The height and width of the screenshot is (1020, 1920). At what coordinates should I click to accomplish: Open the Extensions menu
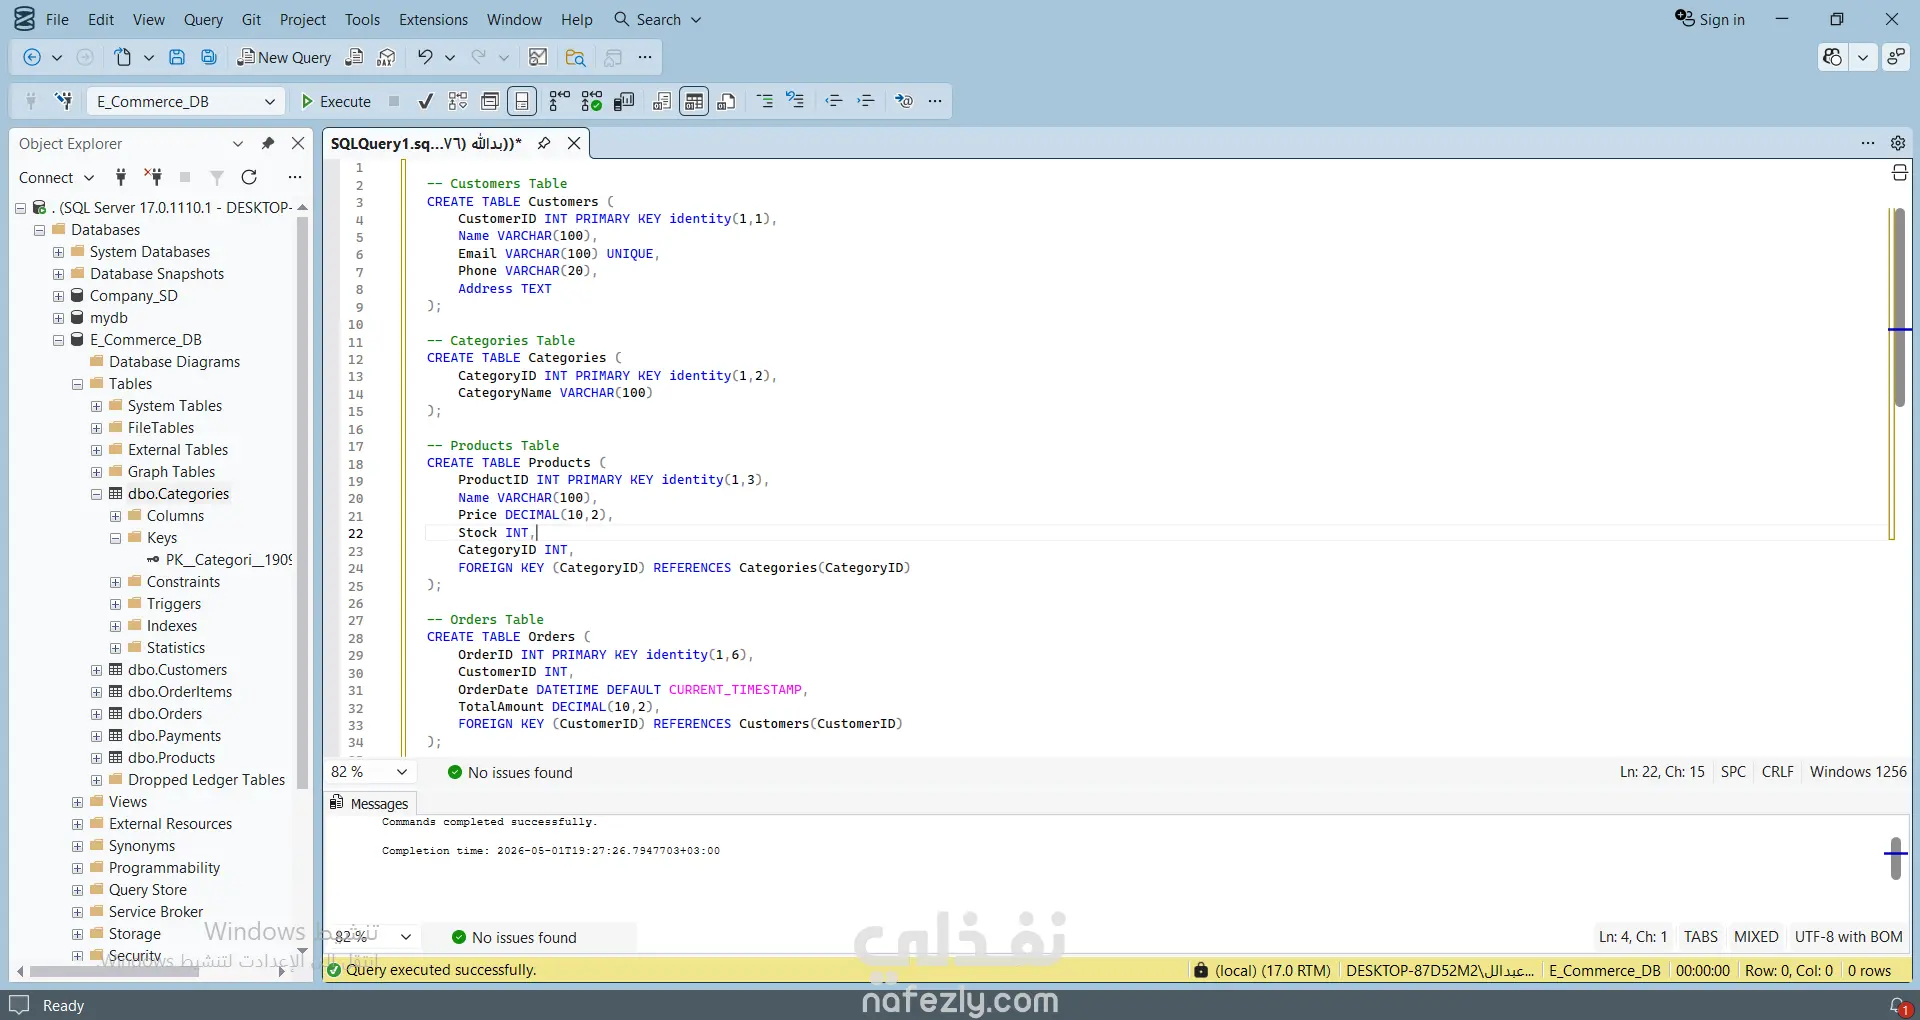[433, 19]
